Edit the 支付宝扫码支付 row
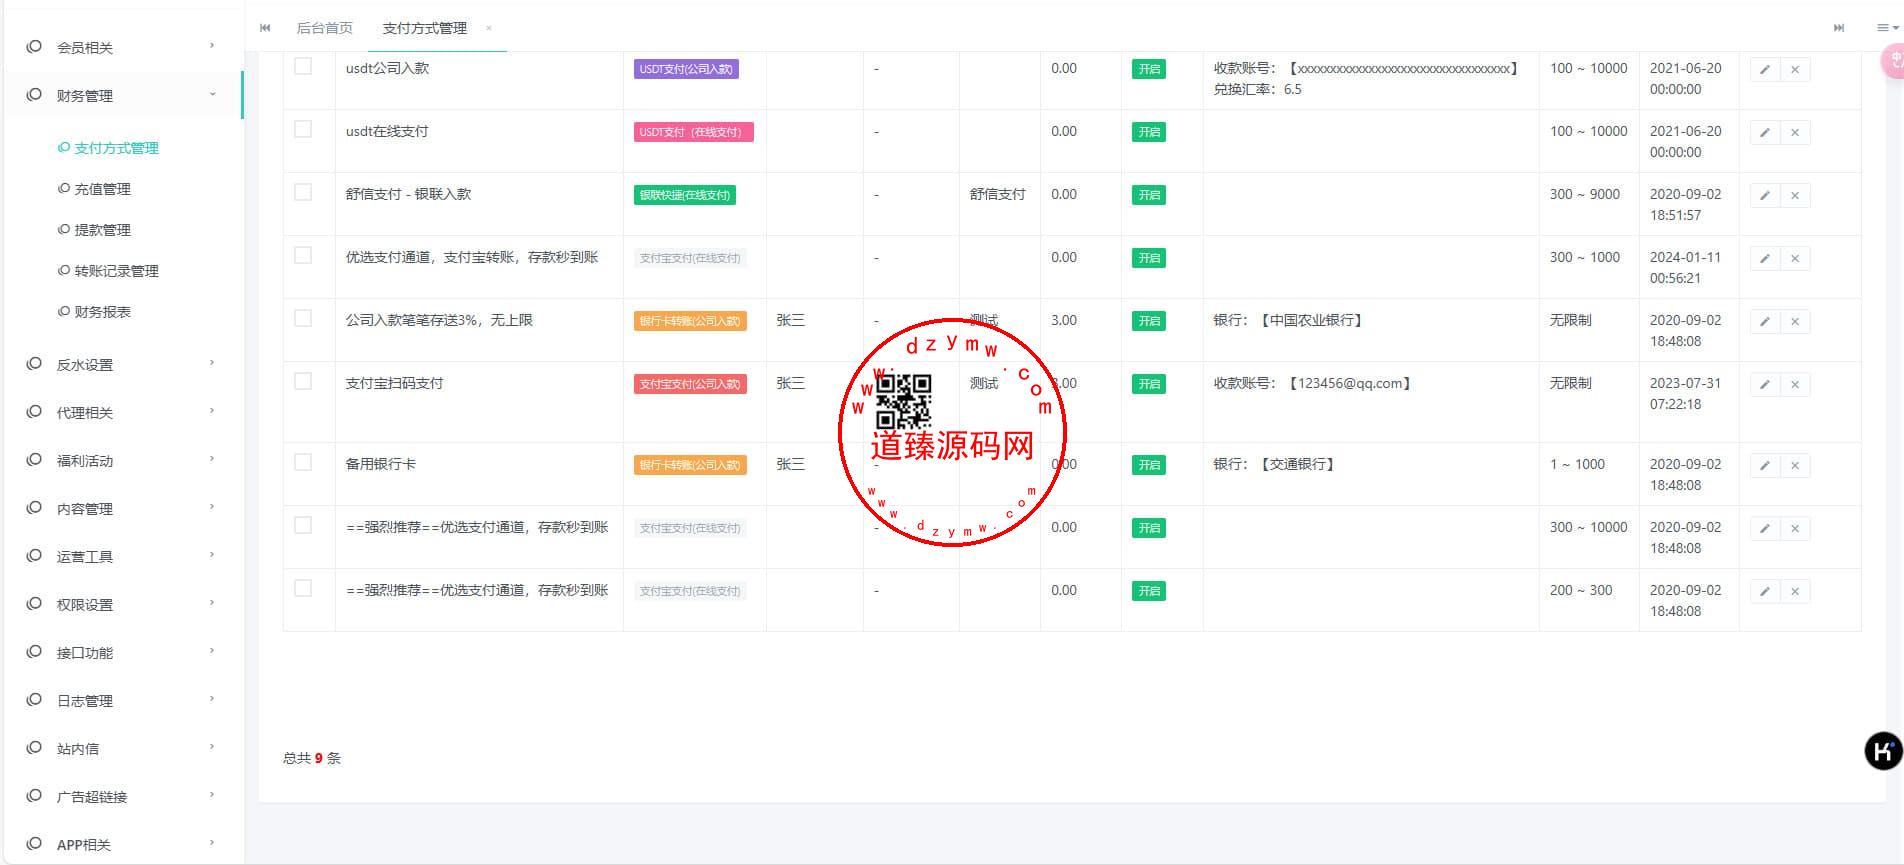The image size is (1904, 865). click(x=1765, y=385)
